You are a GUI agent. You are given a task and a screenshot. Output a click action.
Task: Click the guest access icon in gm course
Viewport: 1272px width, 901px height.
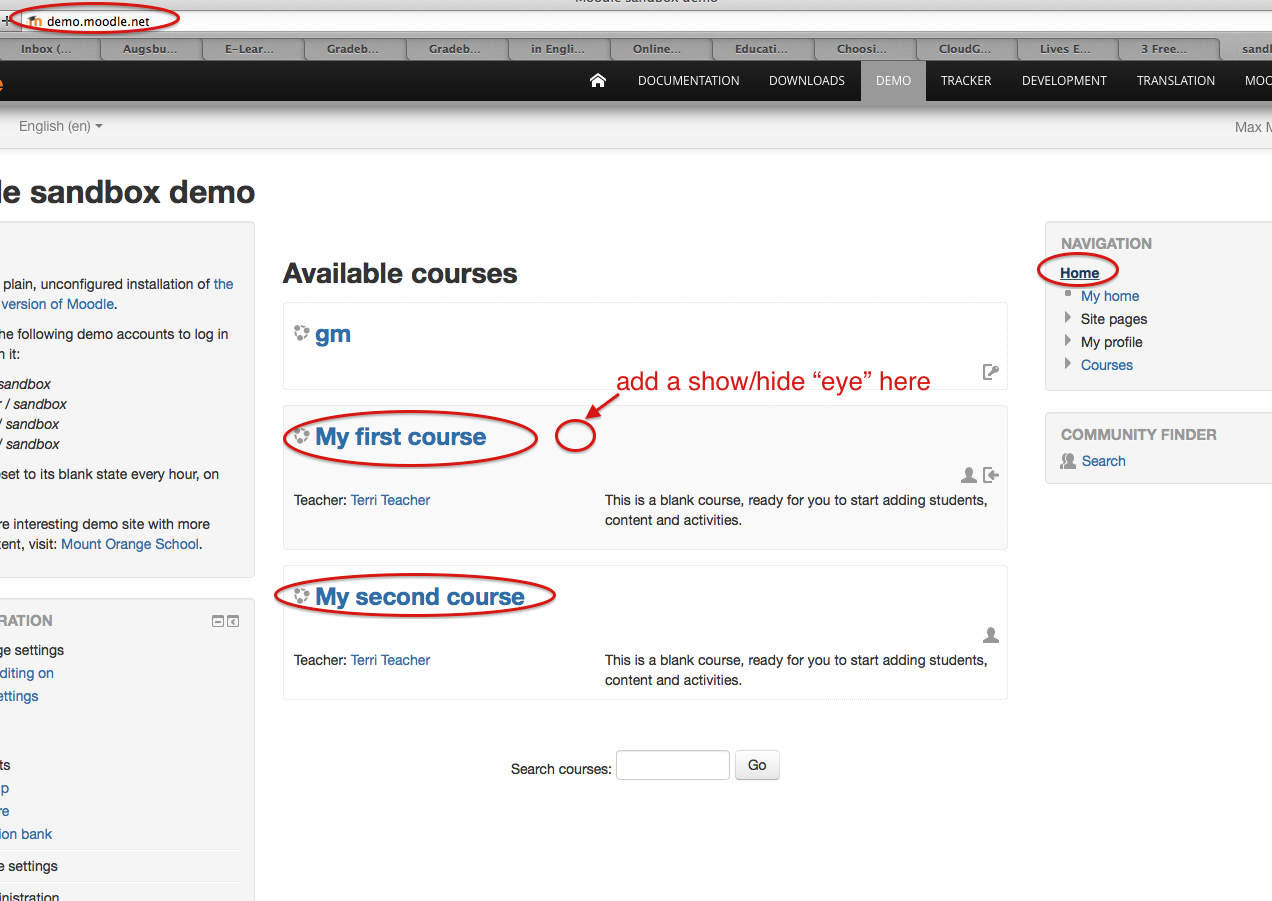point(990,372)
